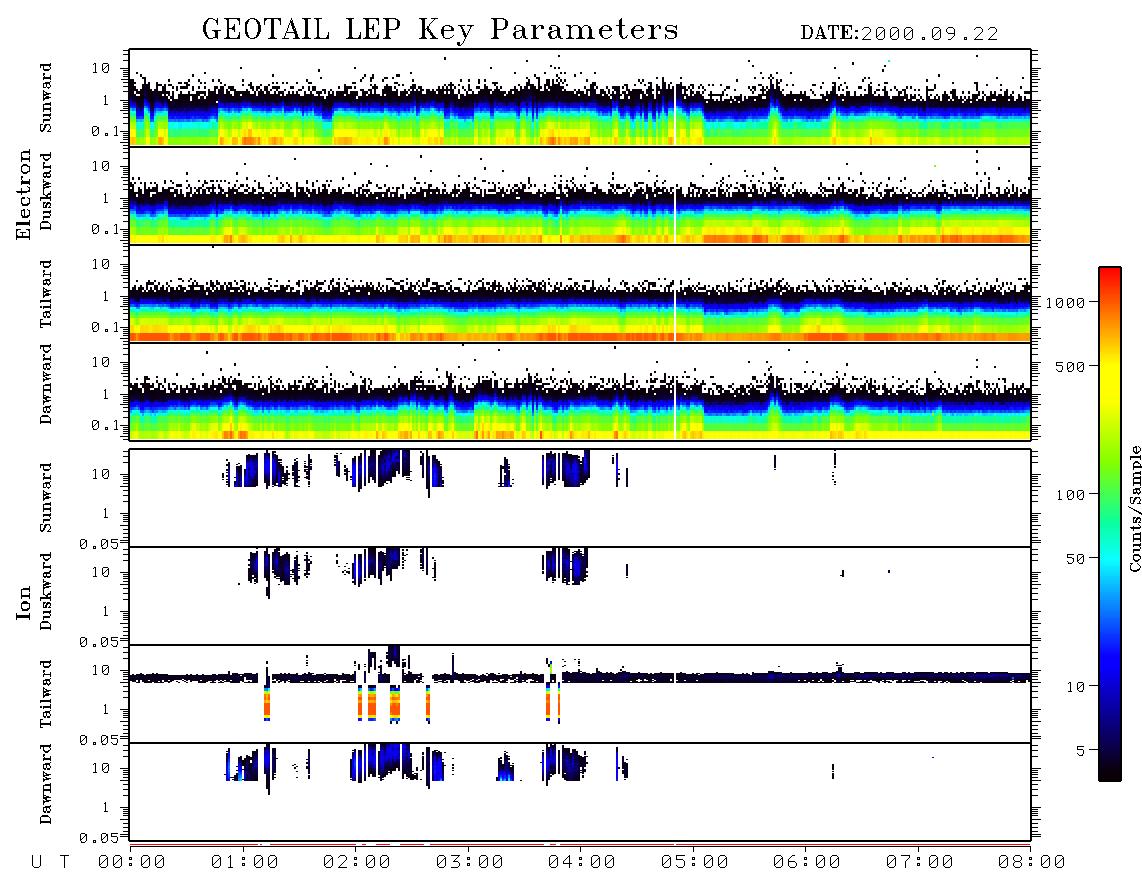The height and width of the screenshot is (880, 1142).
Task: Click the 1 tick of Ion Duskward panel
Action: 106,612
